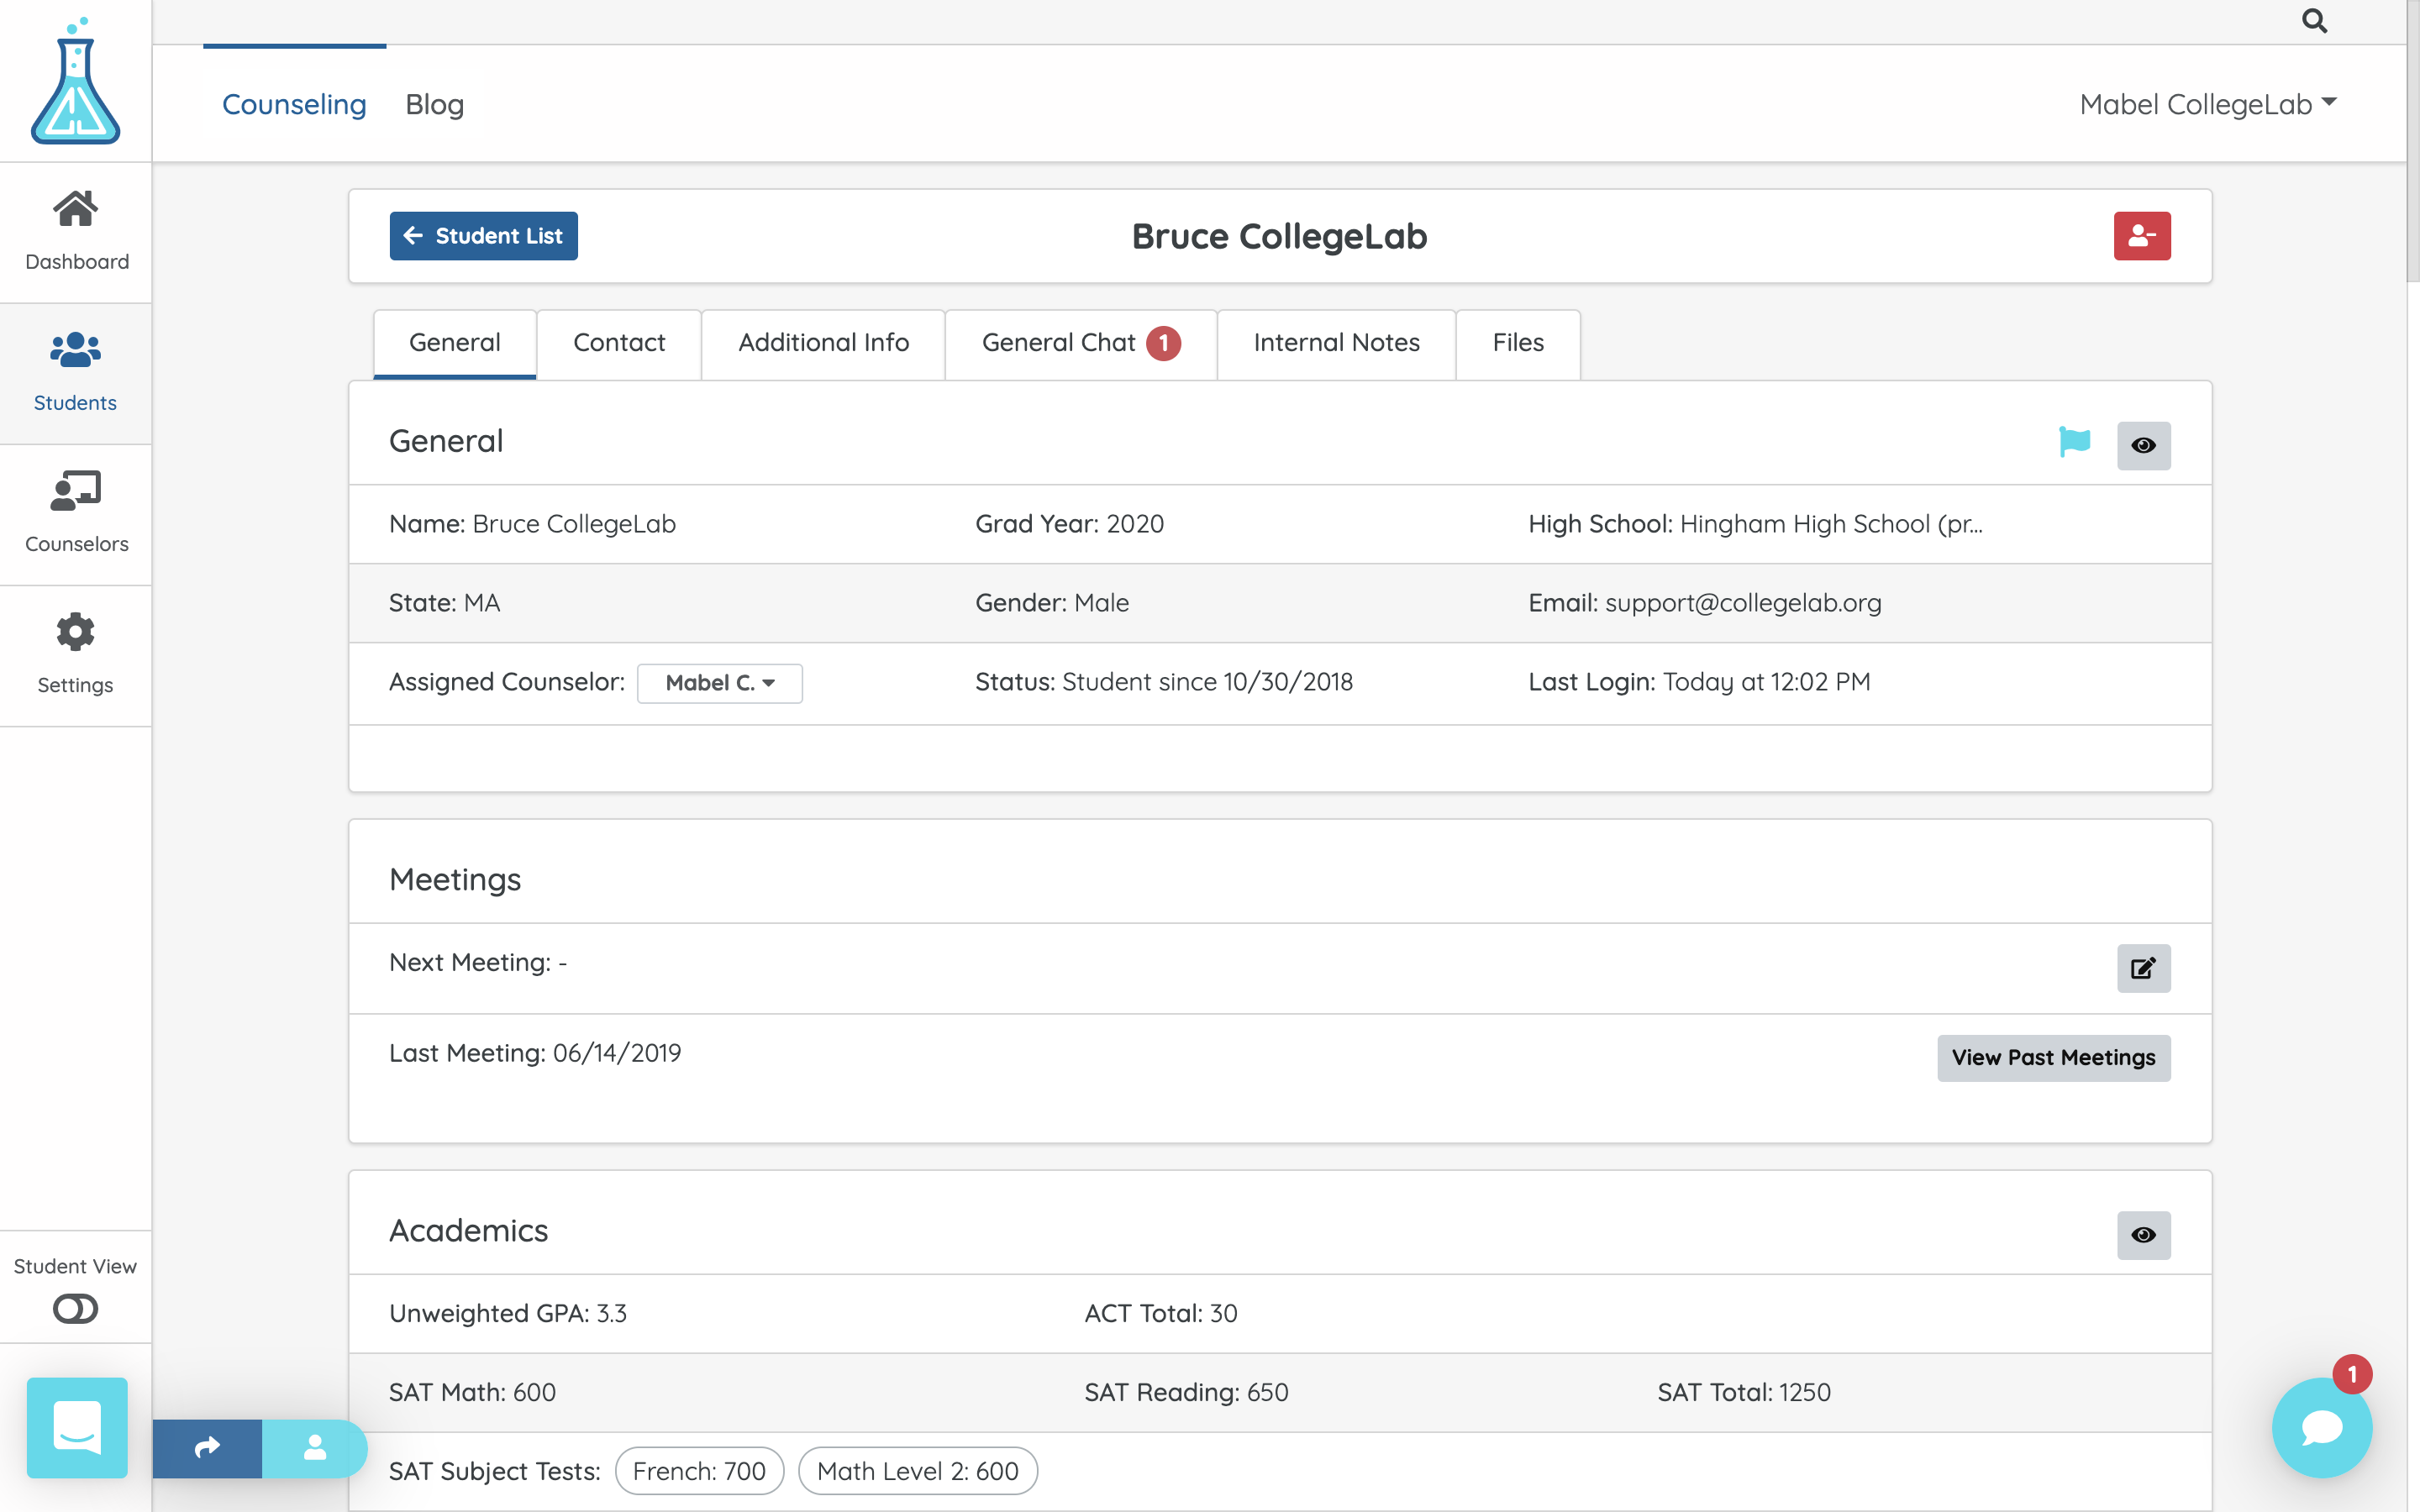Open Settings gear in the sidebar
The height and width of the screenshot is (1512, 2420).
pyautogui.click(x=76, y=655)
